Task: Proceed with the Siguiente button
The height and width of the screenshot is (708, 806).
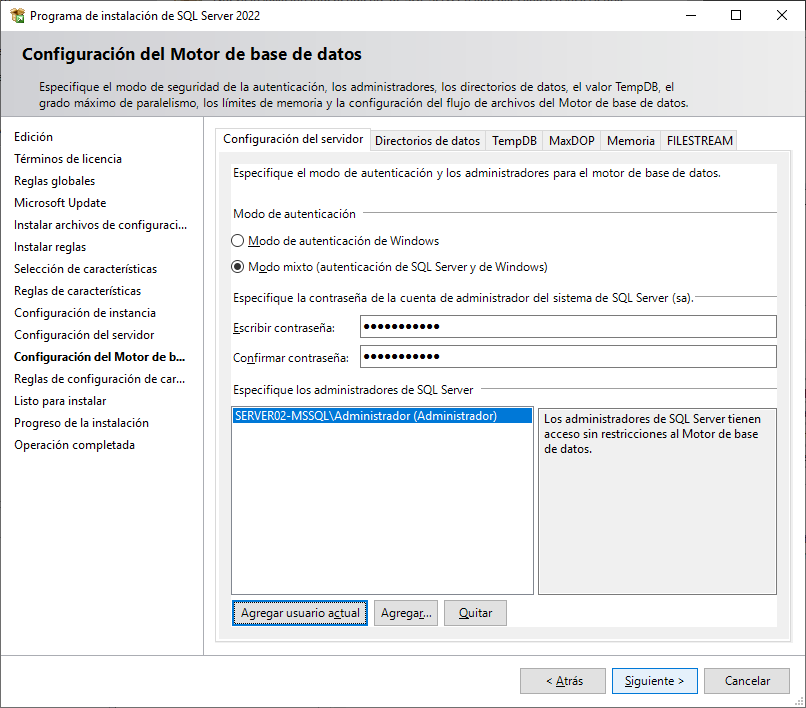Action: 655,681
